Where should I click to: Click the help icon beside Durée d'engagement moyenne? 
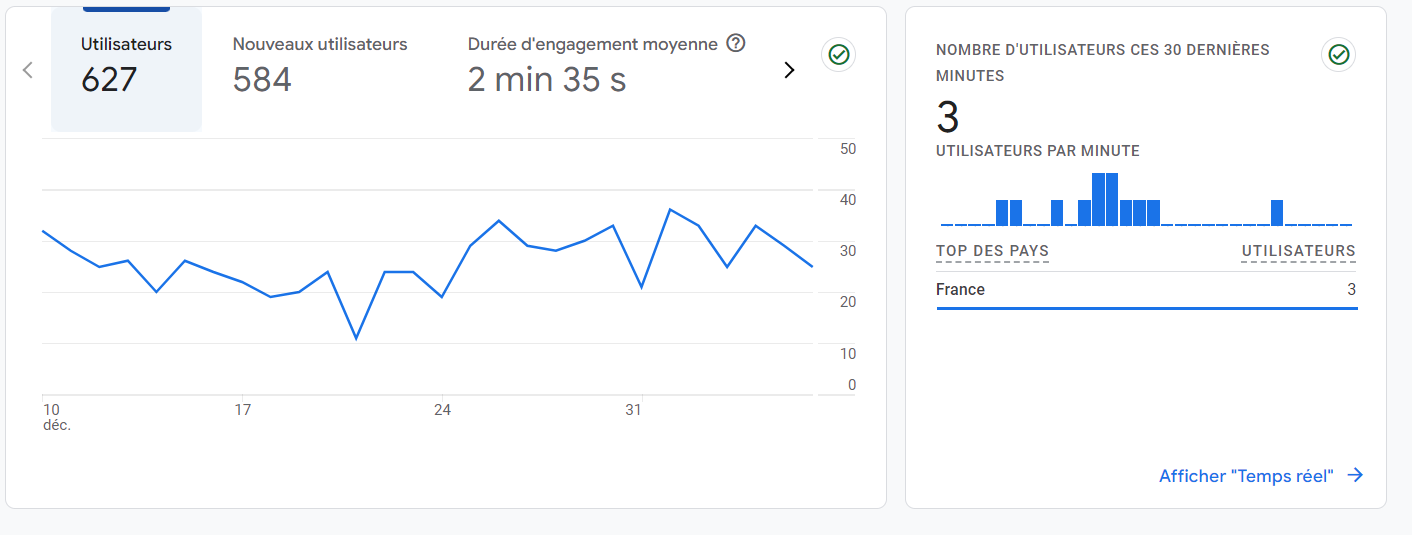pyautogui.click(x=736, y=43)
